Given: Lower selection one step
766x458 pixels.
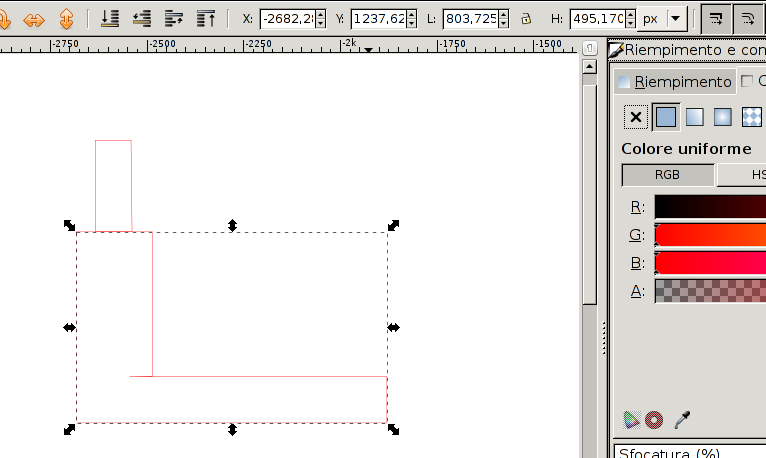Looking at the screenshot, I should (x=142, y=19).
